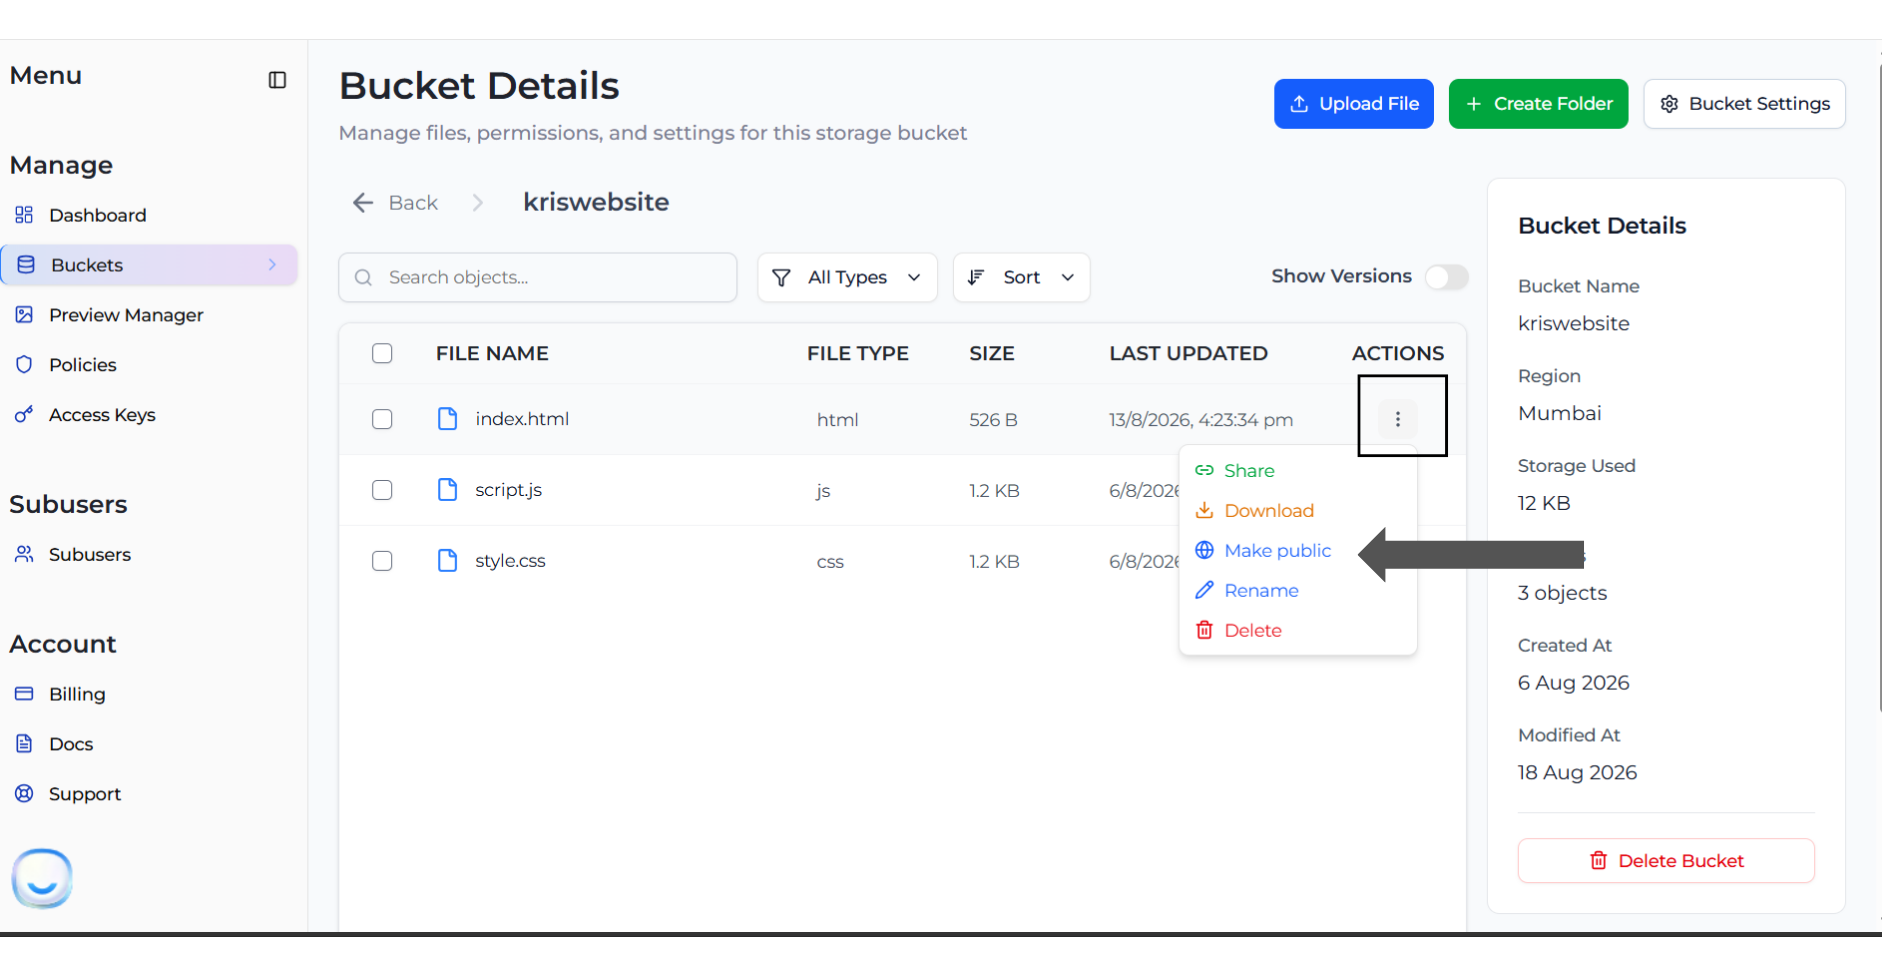Click the LAST UPDATED column header
Screen dimensions: 1882x975
point(1188,353)
